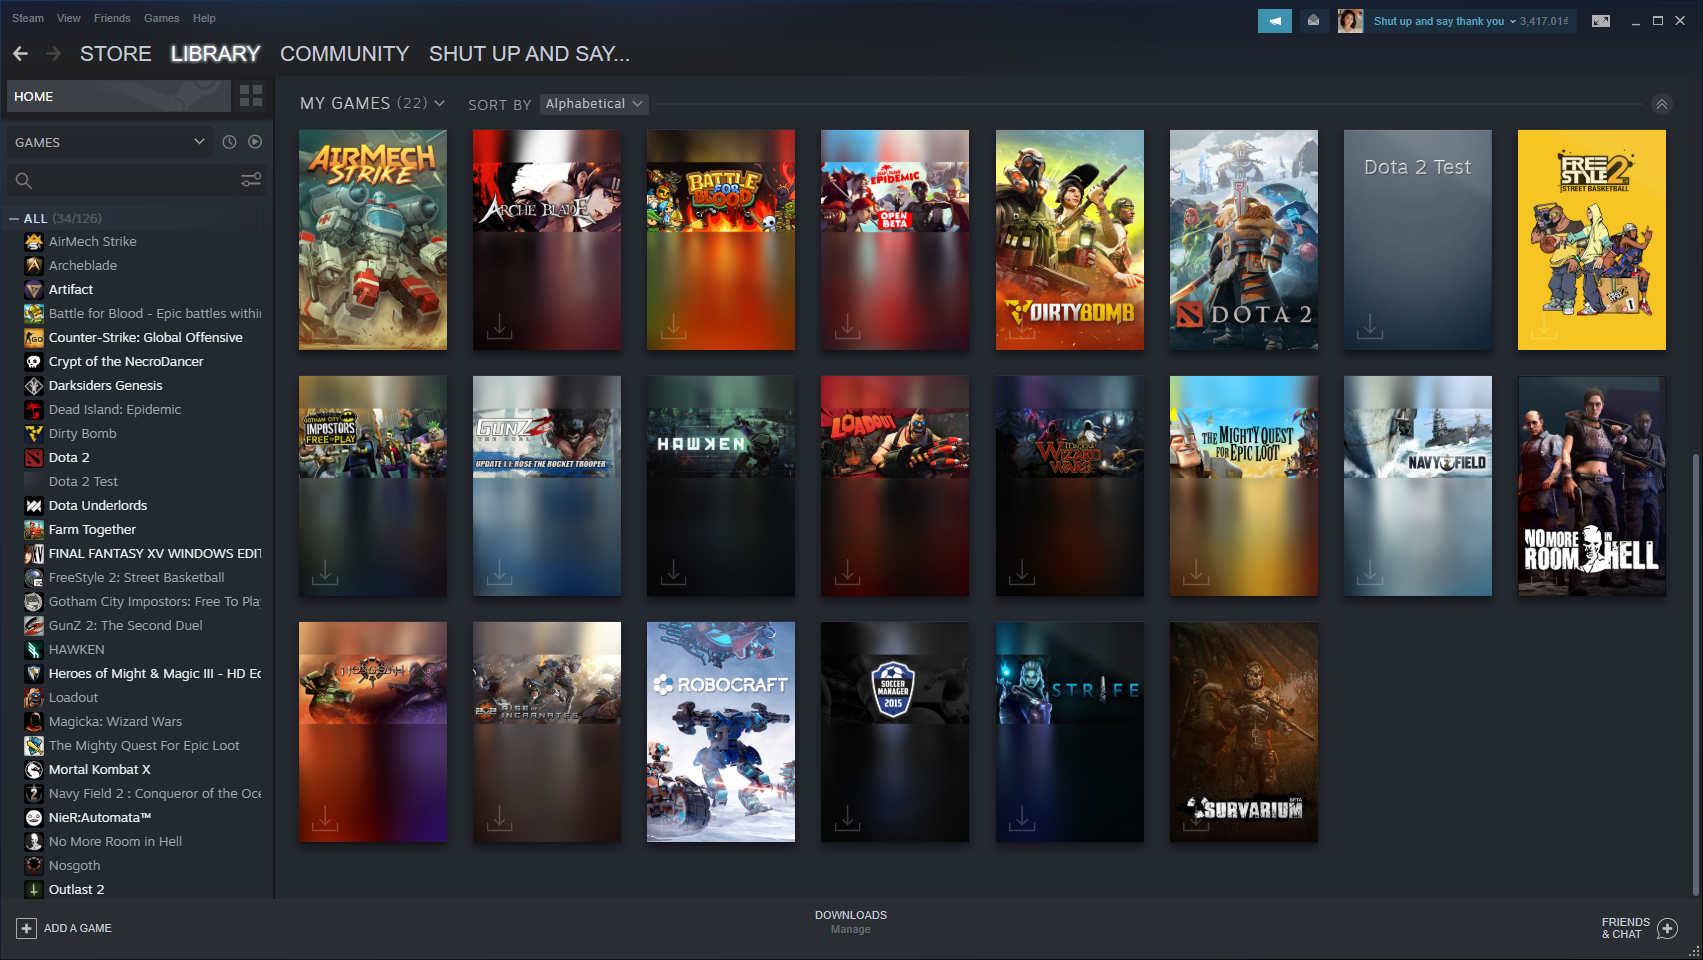Click the back navigation arrow
Viewport: 1703px width, 960px height.
click(x=21, y=54)
